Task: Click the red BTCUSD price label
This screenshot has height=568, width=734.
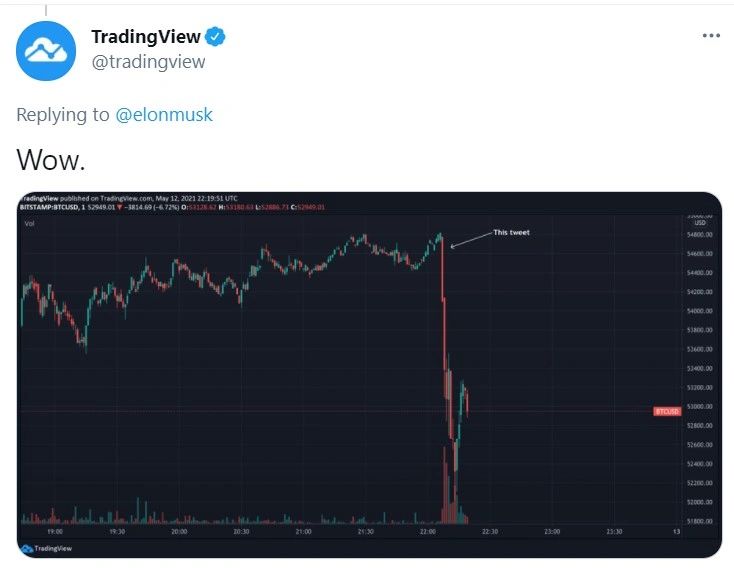Action: click(667, 411)
